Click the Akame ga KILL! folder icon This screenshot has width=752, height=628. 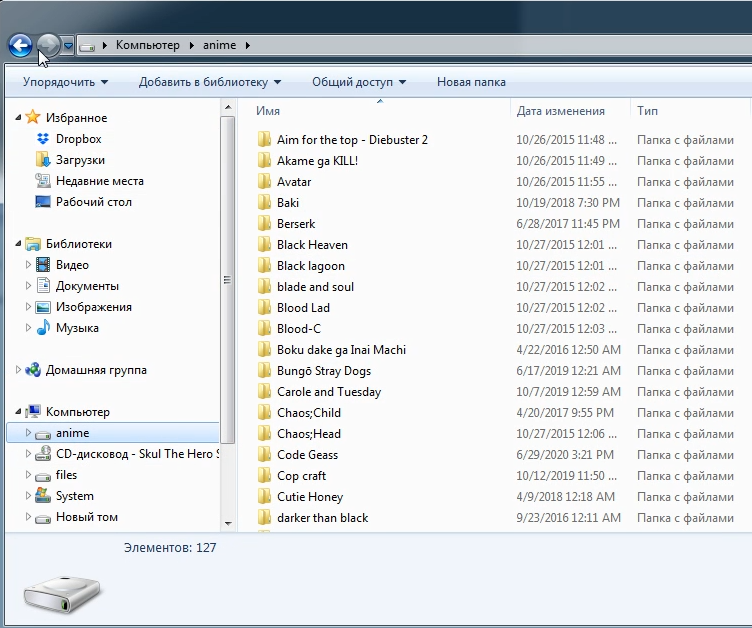(264, 160)
